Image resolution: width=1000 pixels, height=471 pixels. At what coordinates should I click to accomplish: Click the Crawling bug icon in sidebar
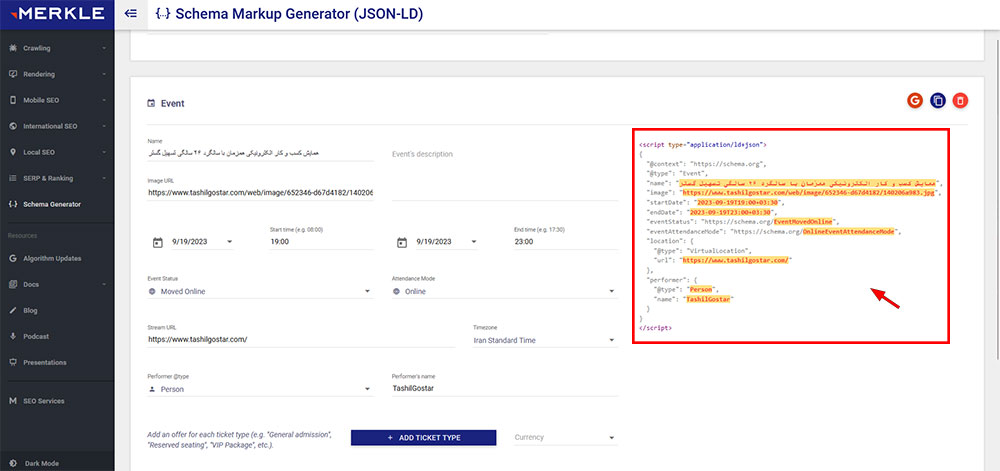pos(13,48)
